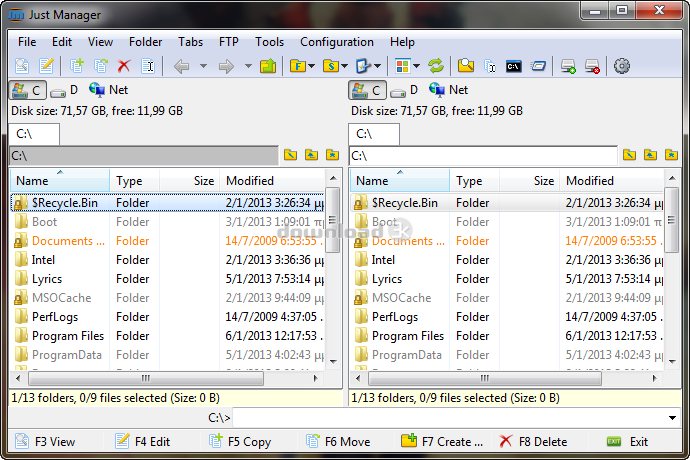
Task: Expand the S folder dropdown arrow
Action: click(345, 66)
